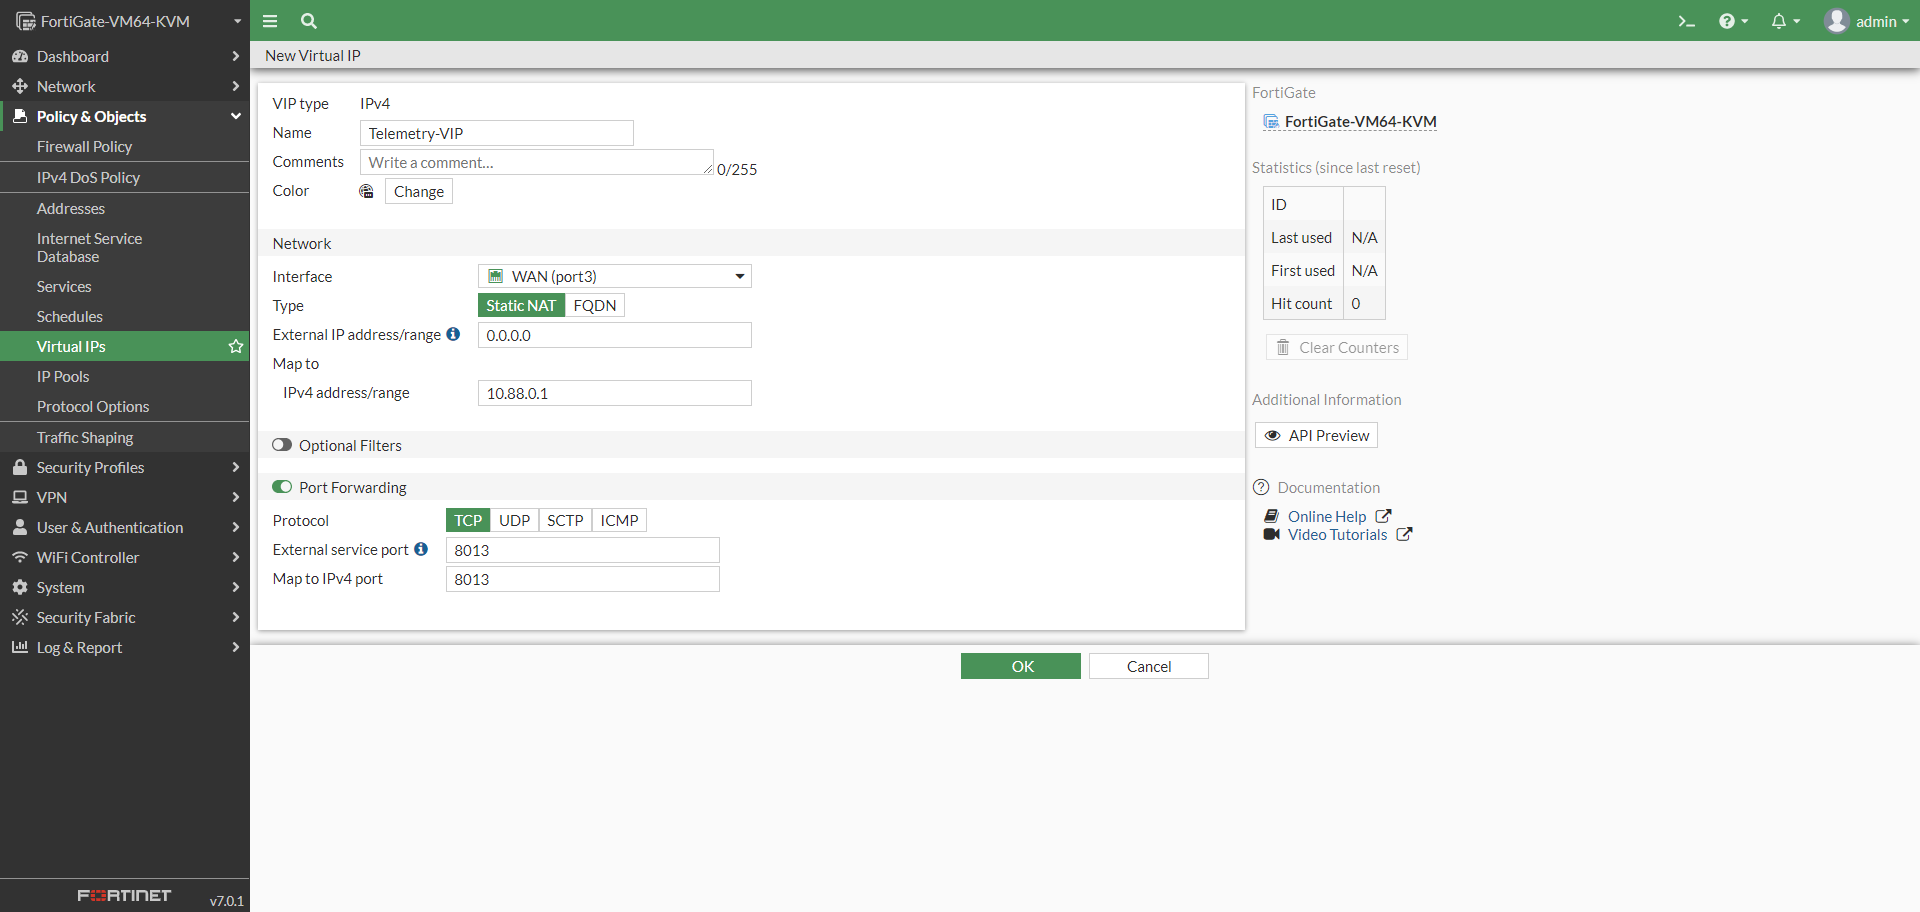Select TCP protocol
Viewport: 1920px width, 912px height.
click(x=468, y=520)
